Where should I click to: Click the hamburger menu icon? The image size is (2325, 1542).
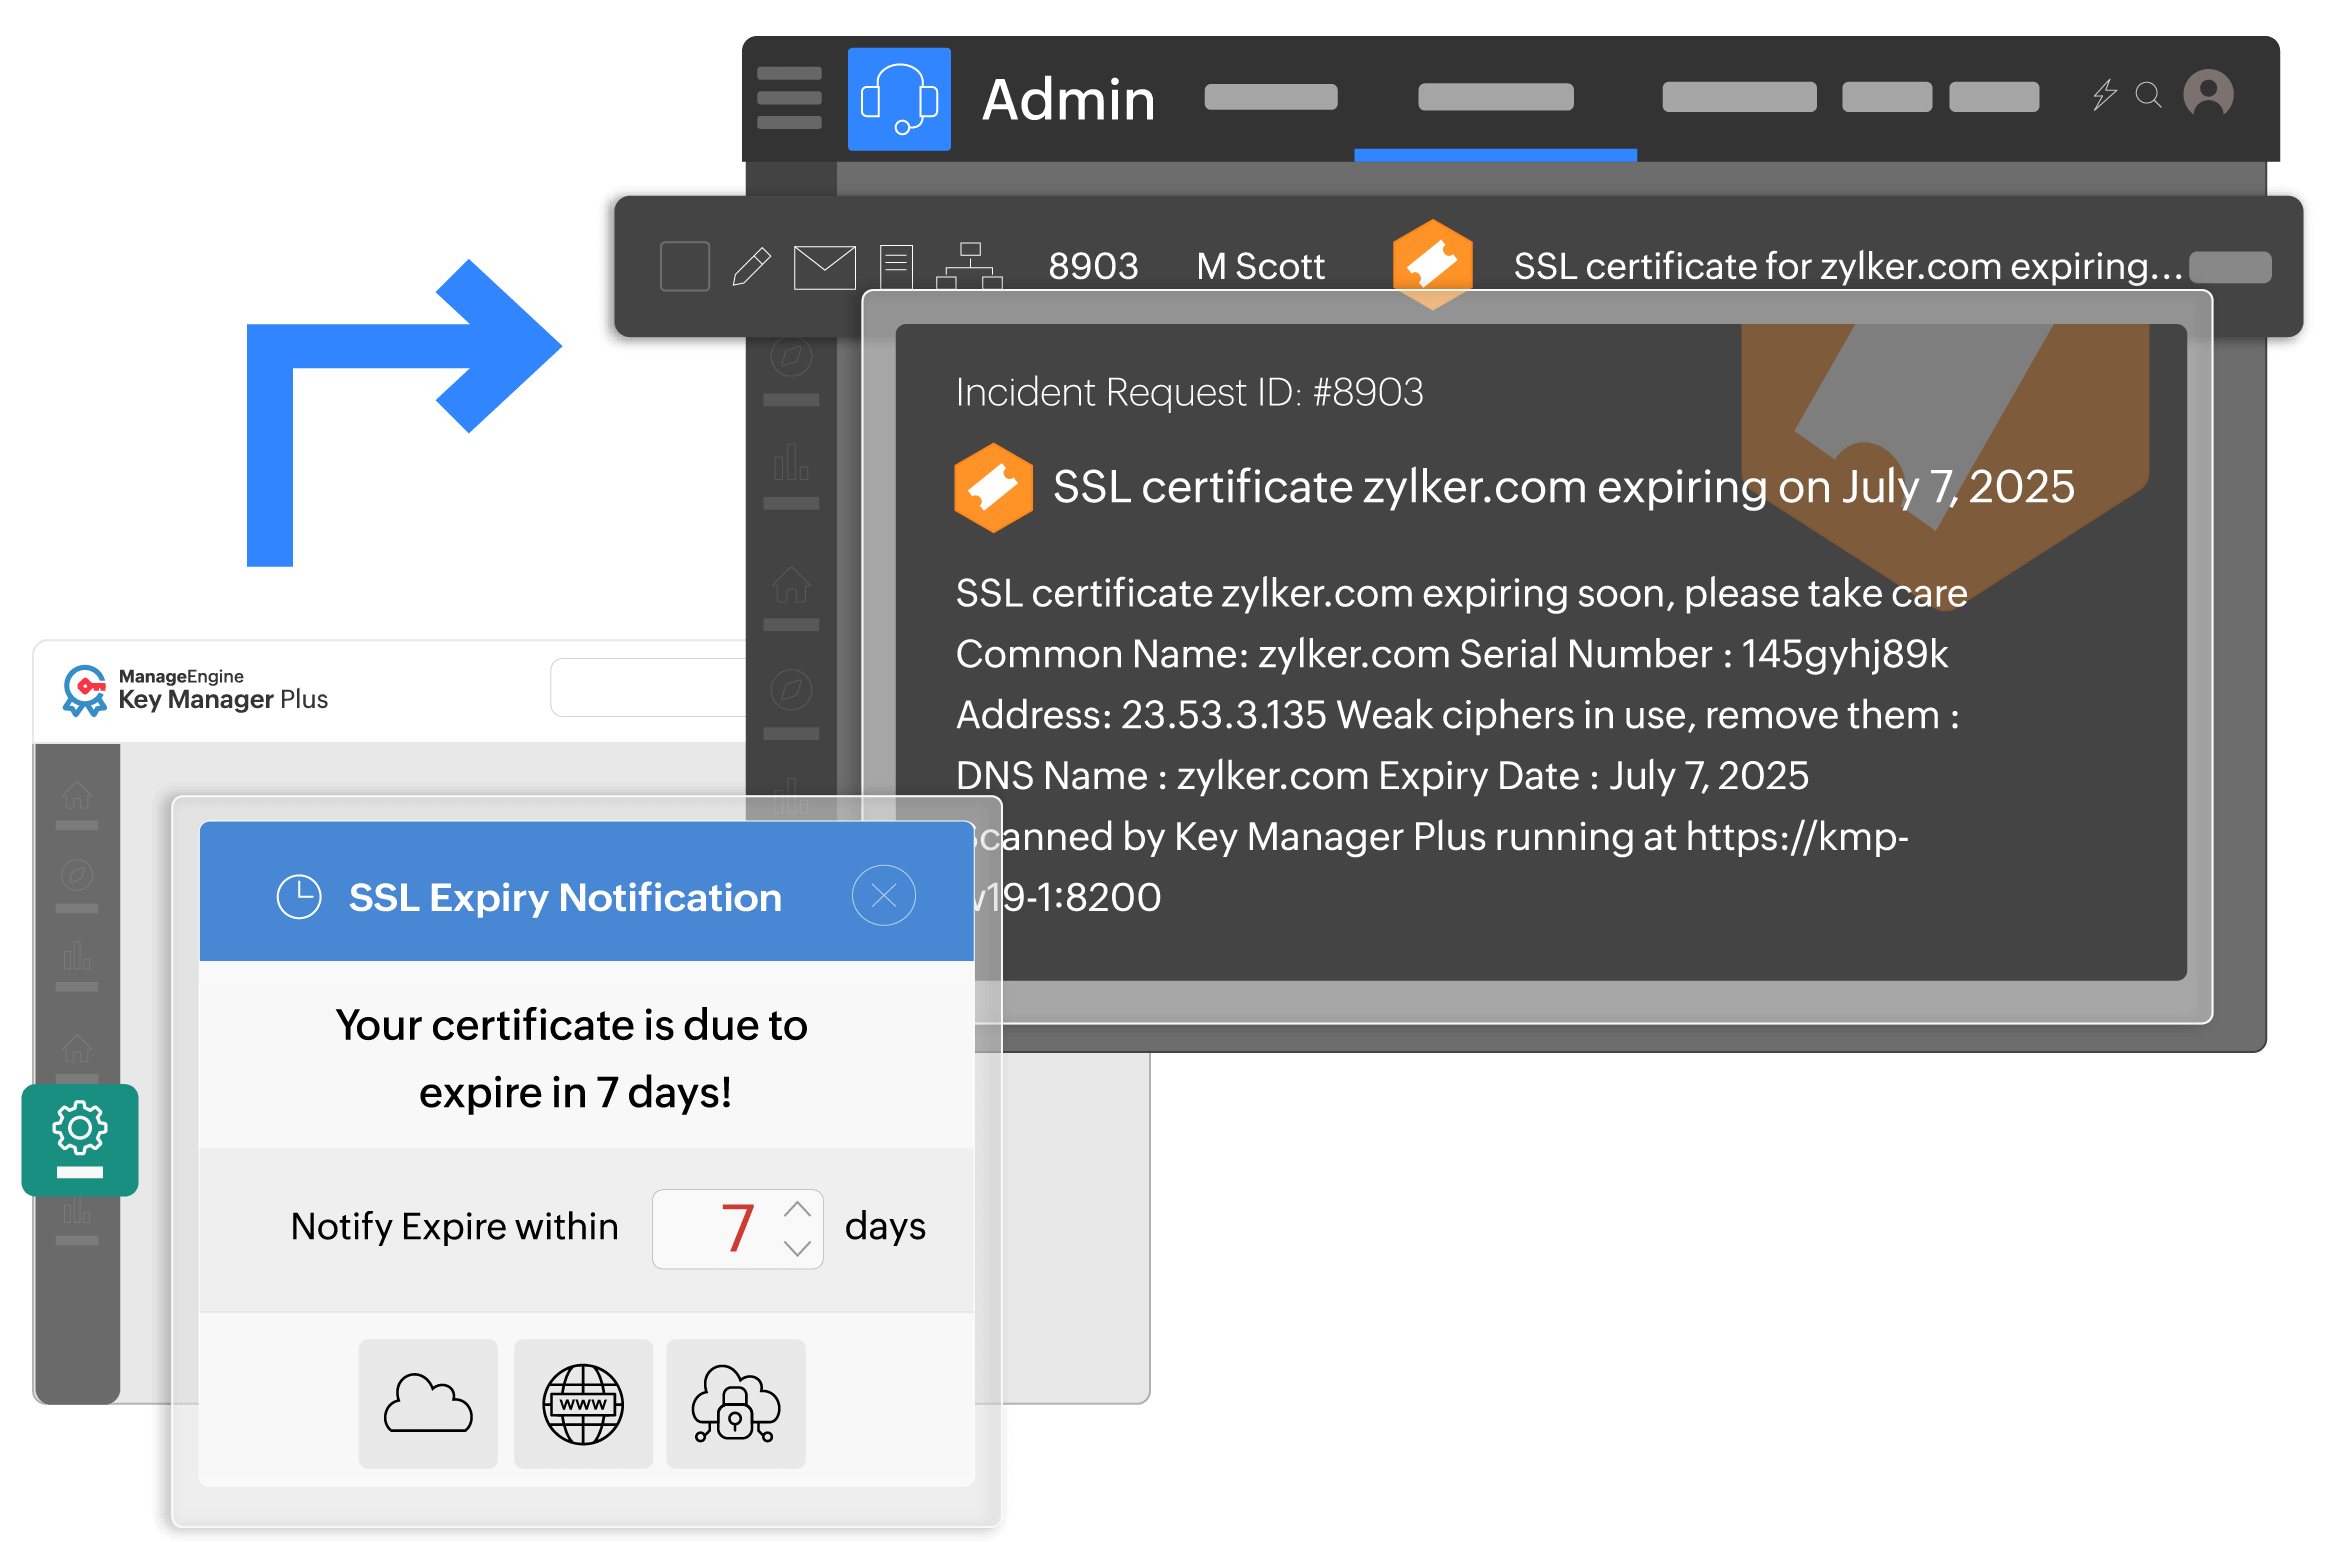789,98
